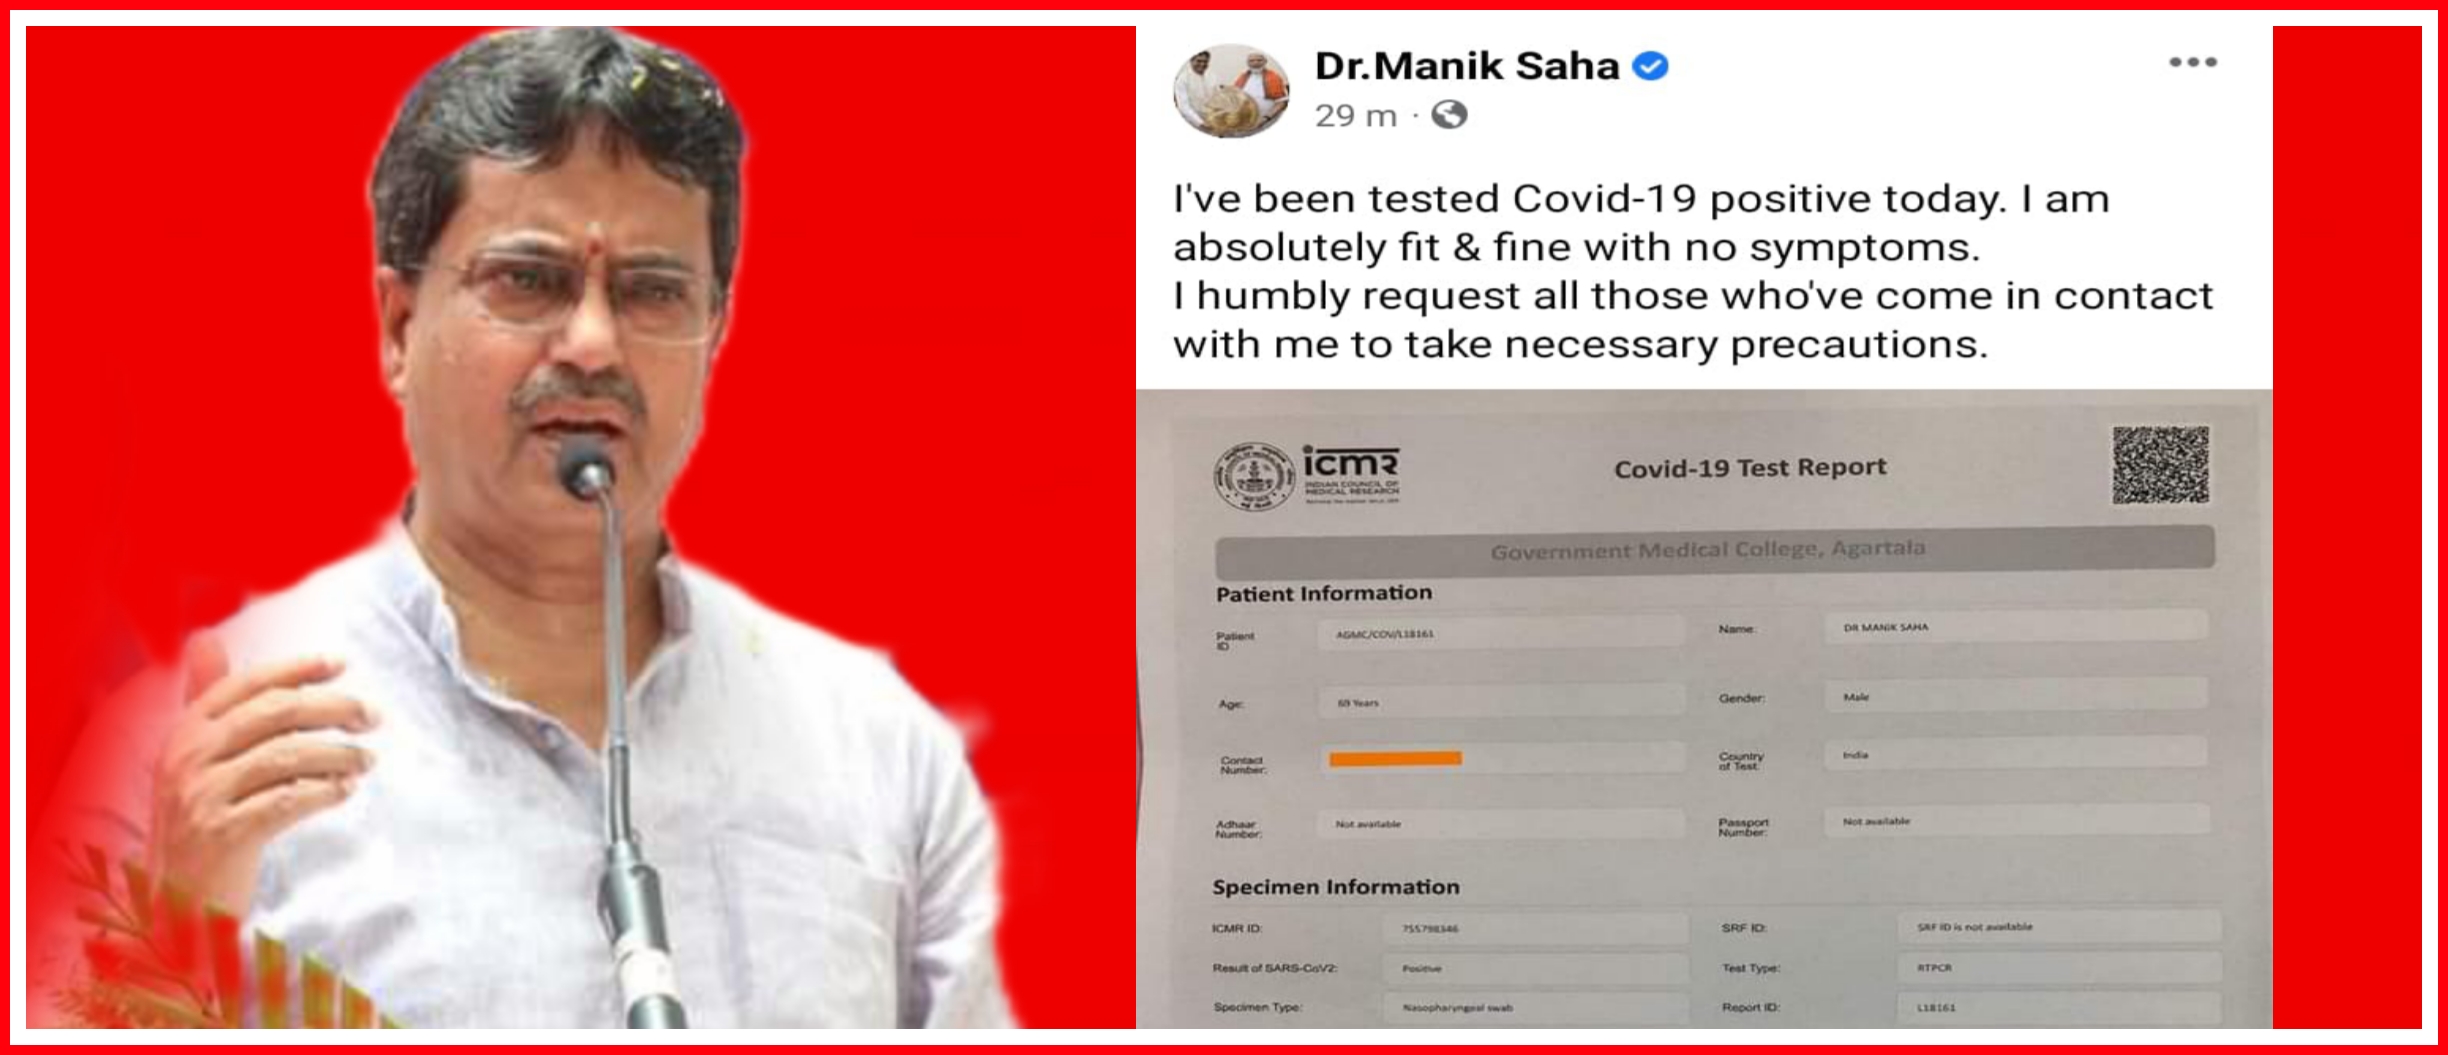The image size is (2448, 1055).
Task: Click the Specimen Information section heading
Action: [1336, 887]
